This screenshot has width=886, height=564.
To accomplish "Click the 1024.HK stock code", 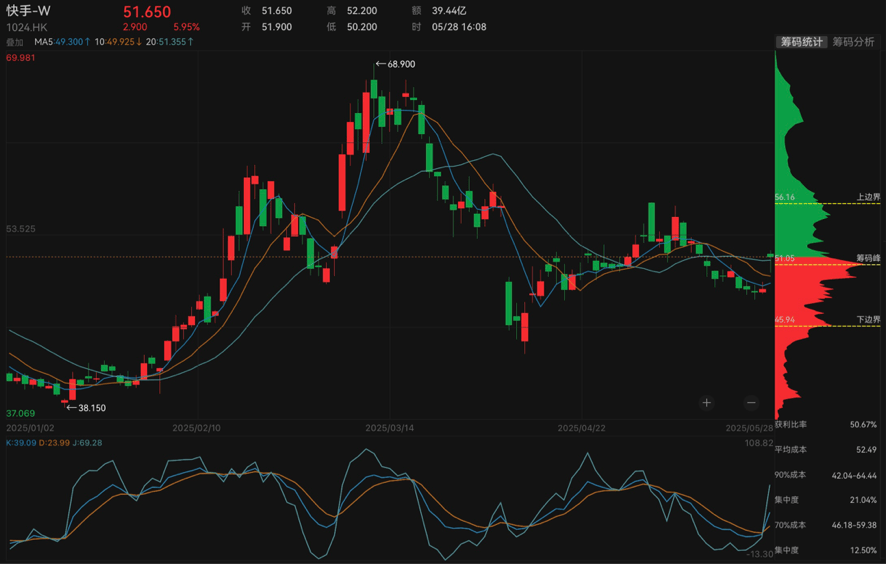I will [27, 27].
